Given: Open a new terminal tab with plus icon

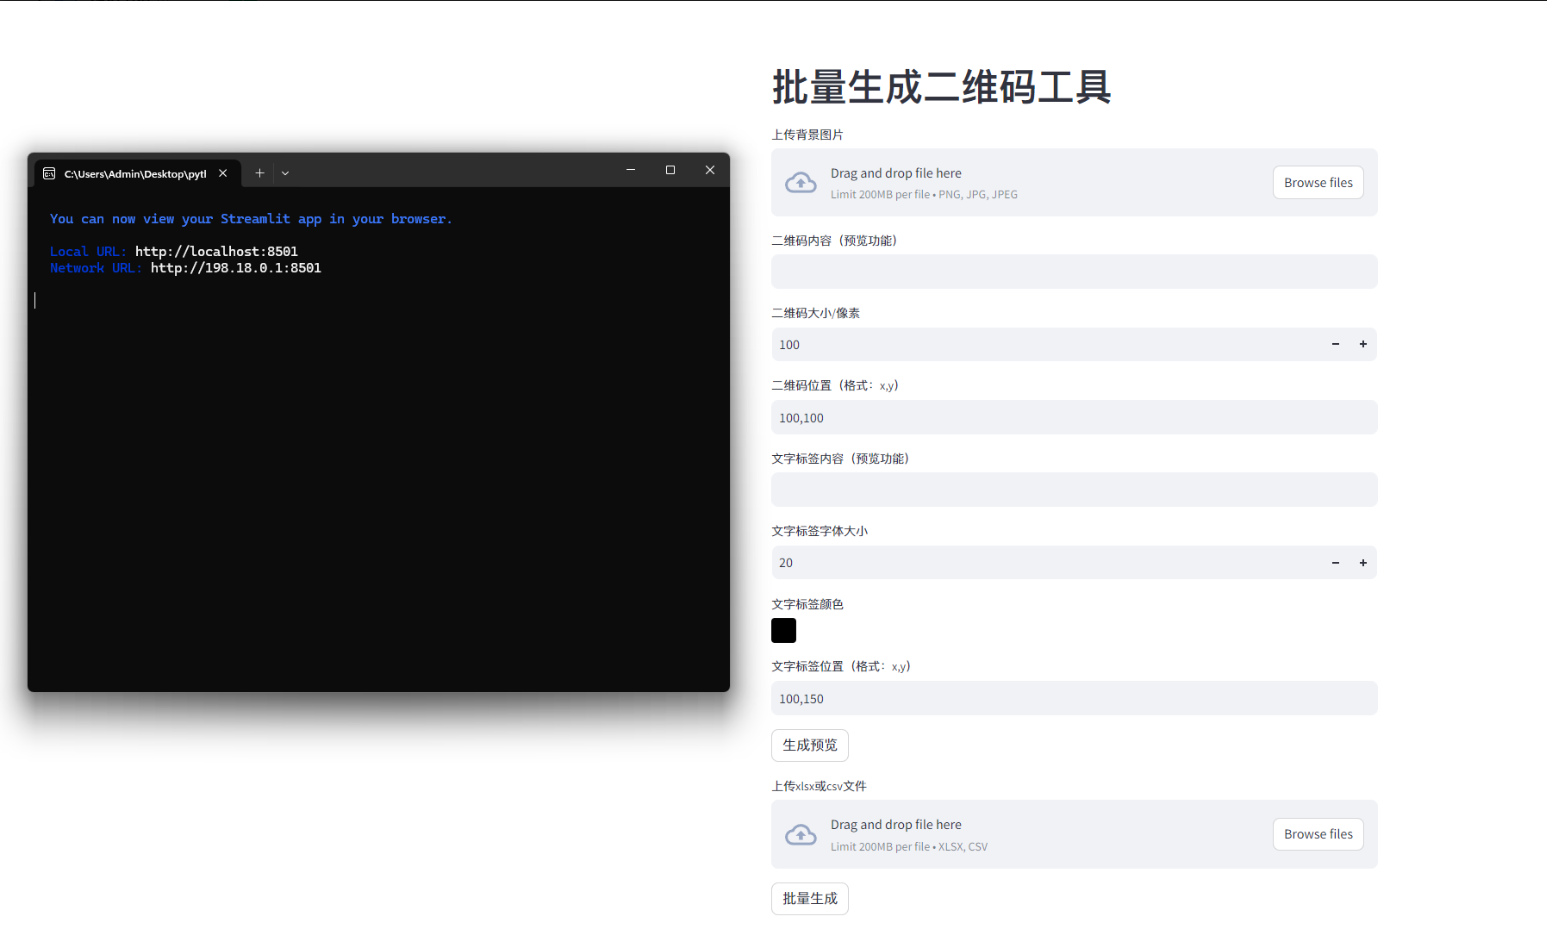Looking at the screenshot, I should click(x=259, y=172).
